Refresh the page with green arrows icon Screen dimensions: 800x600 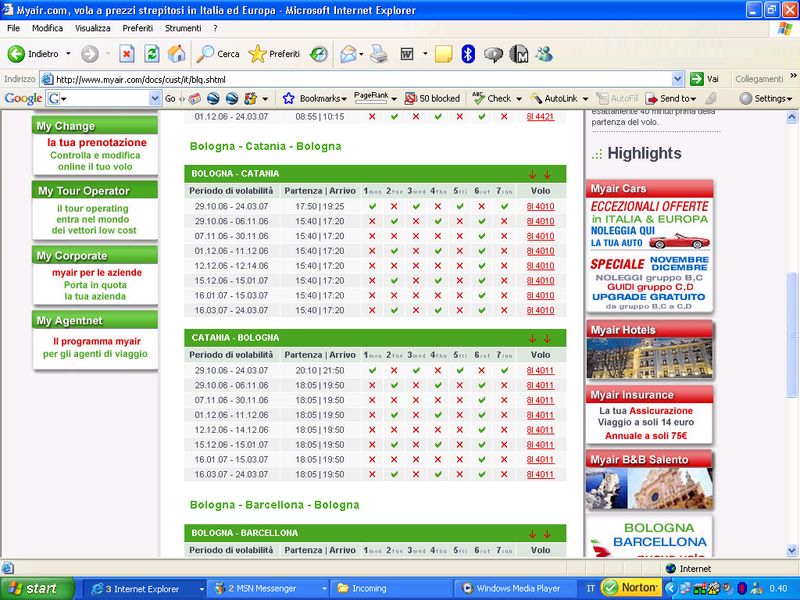(152, 54)
